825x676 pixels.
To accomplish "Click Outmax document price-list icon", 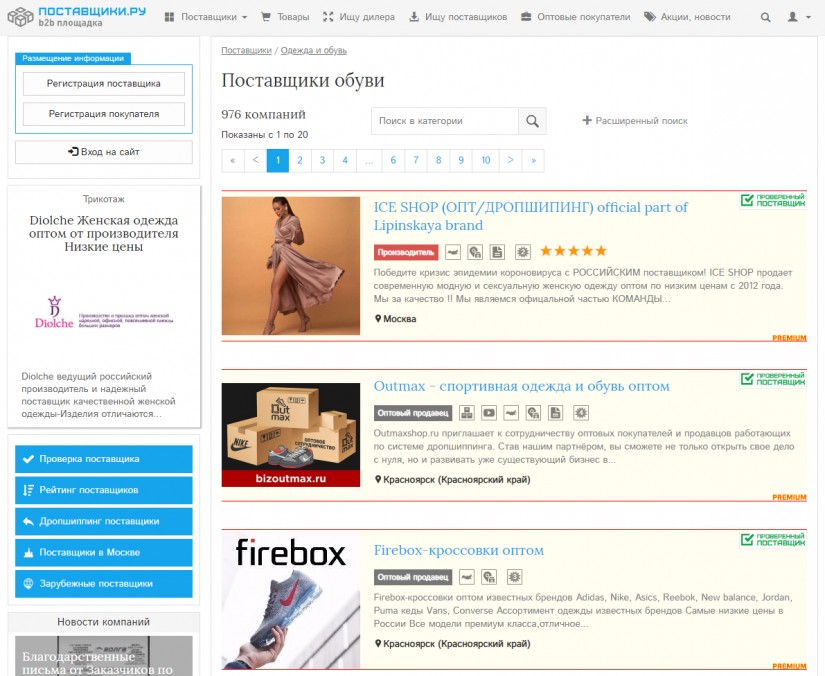I will 556,413.
